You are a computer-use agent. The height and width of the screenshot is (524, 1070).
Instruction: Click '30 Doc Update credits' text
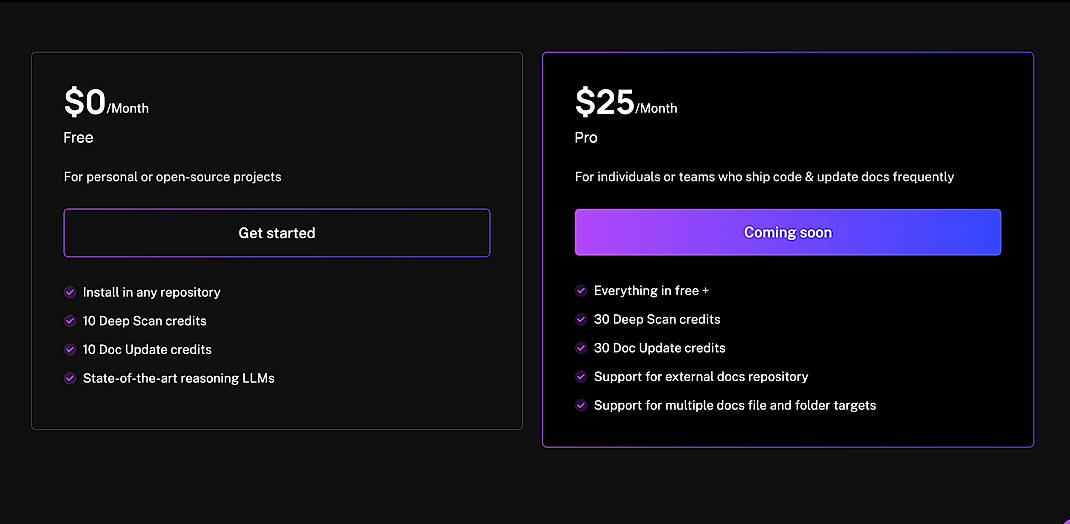(x=660, y=348)
